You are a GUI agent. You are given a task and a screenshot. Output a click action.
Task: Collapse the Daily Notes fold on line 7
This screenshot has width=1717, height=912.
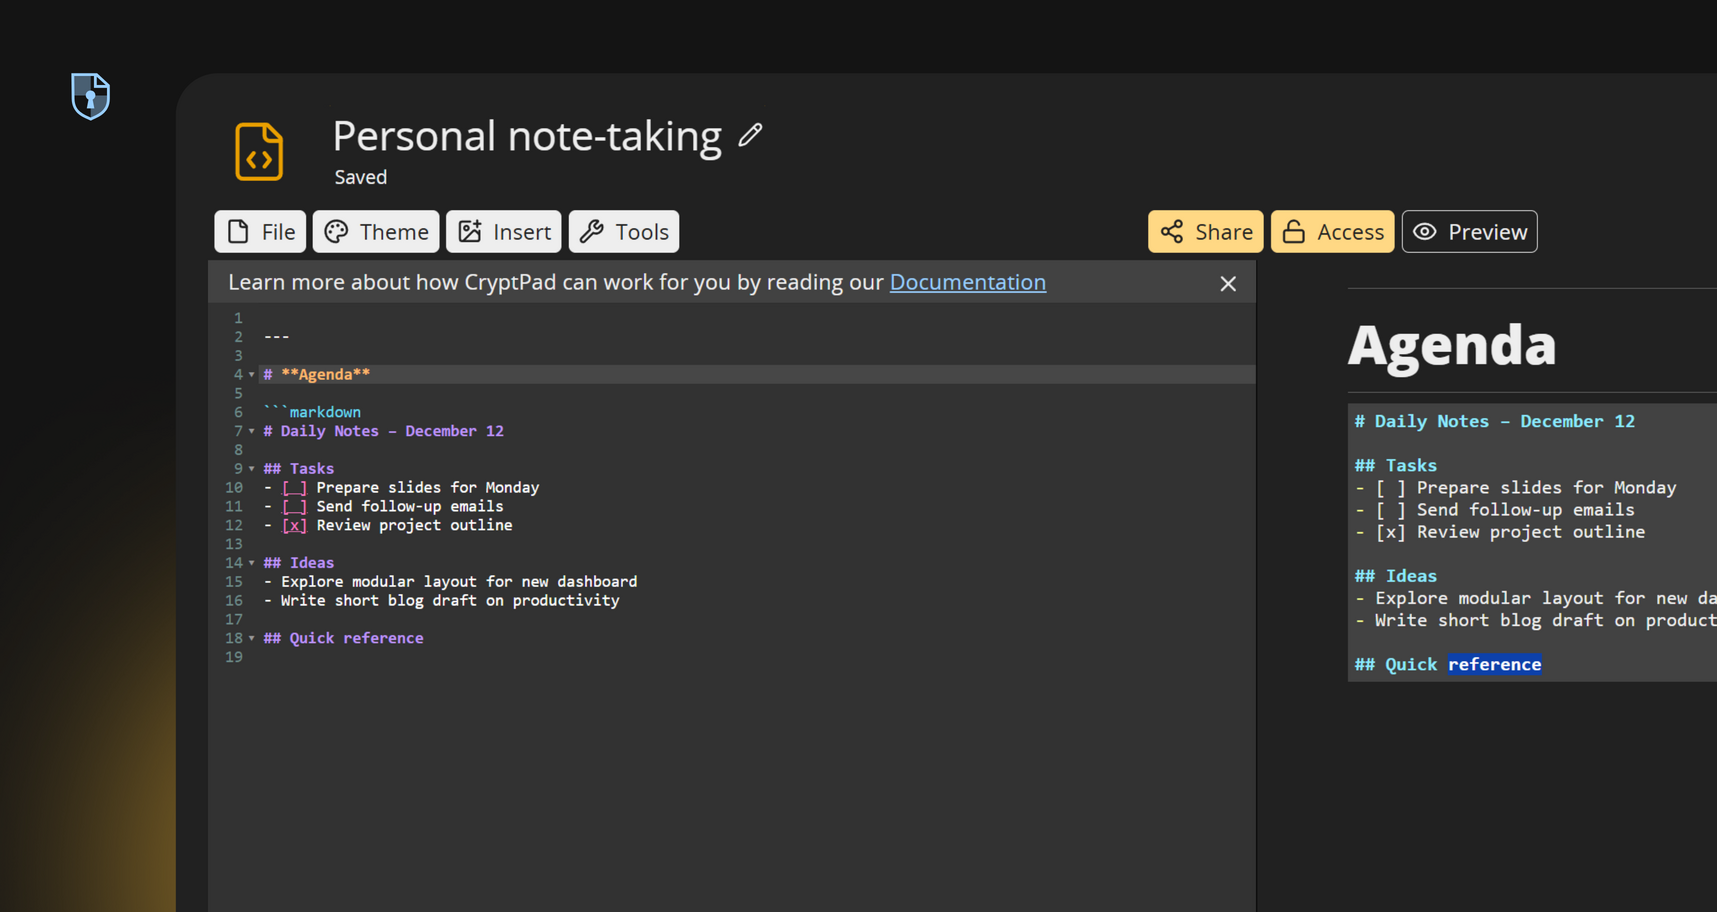(x=252, y=432)
